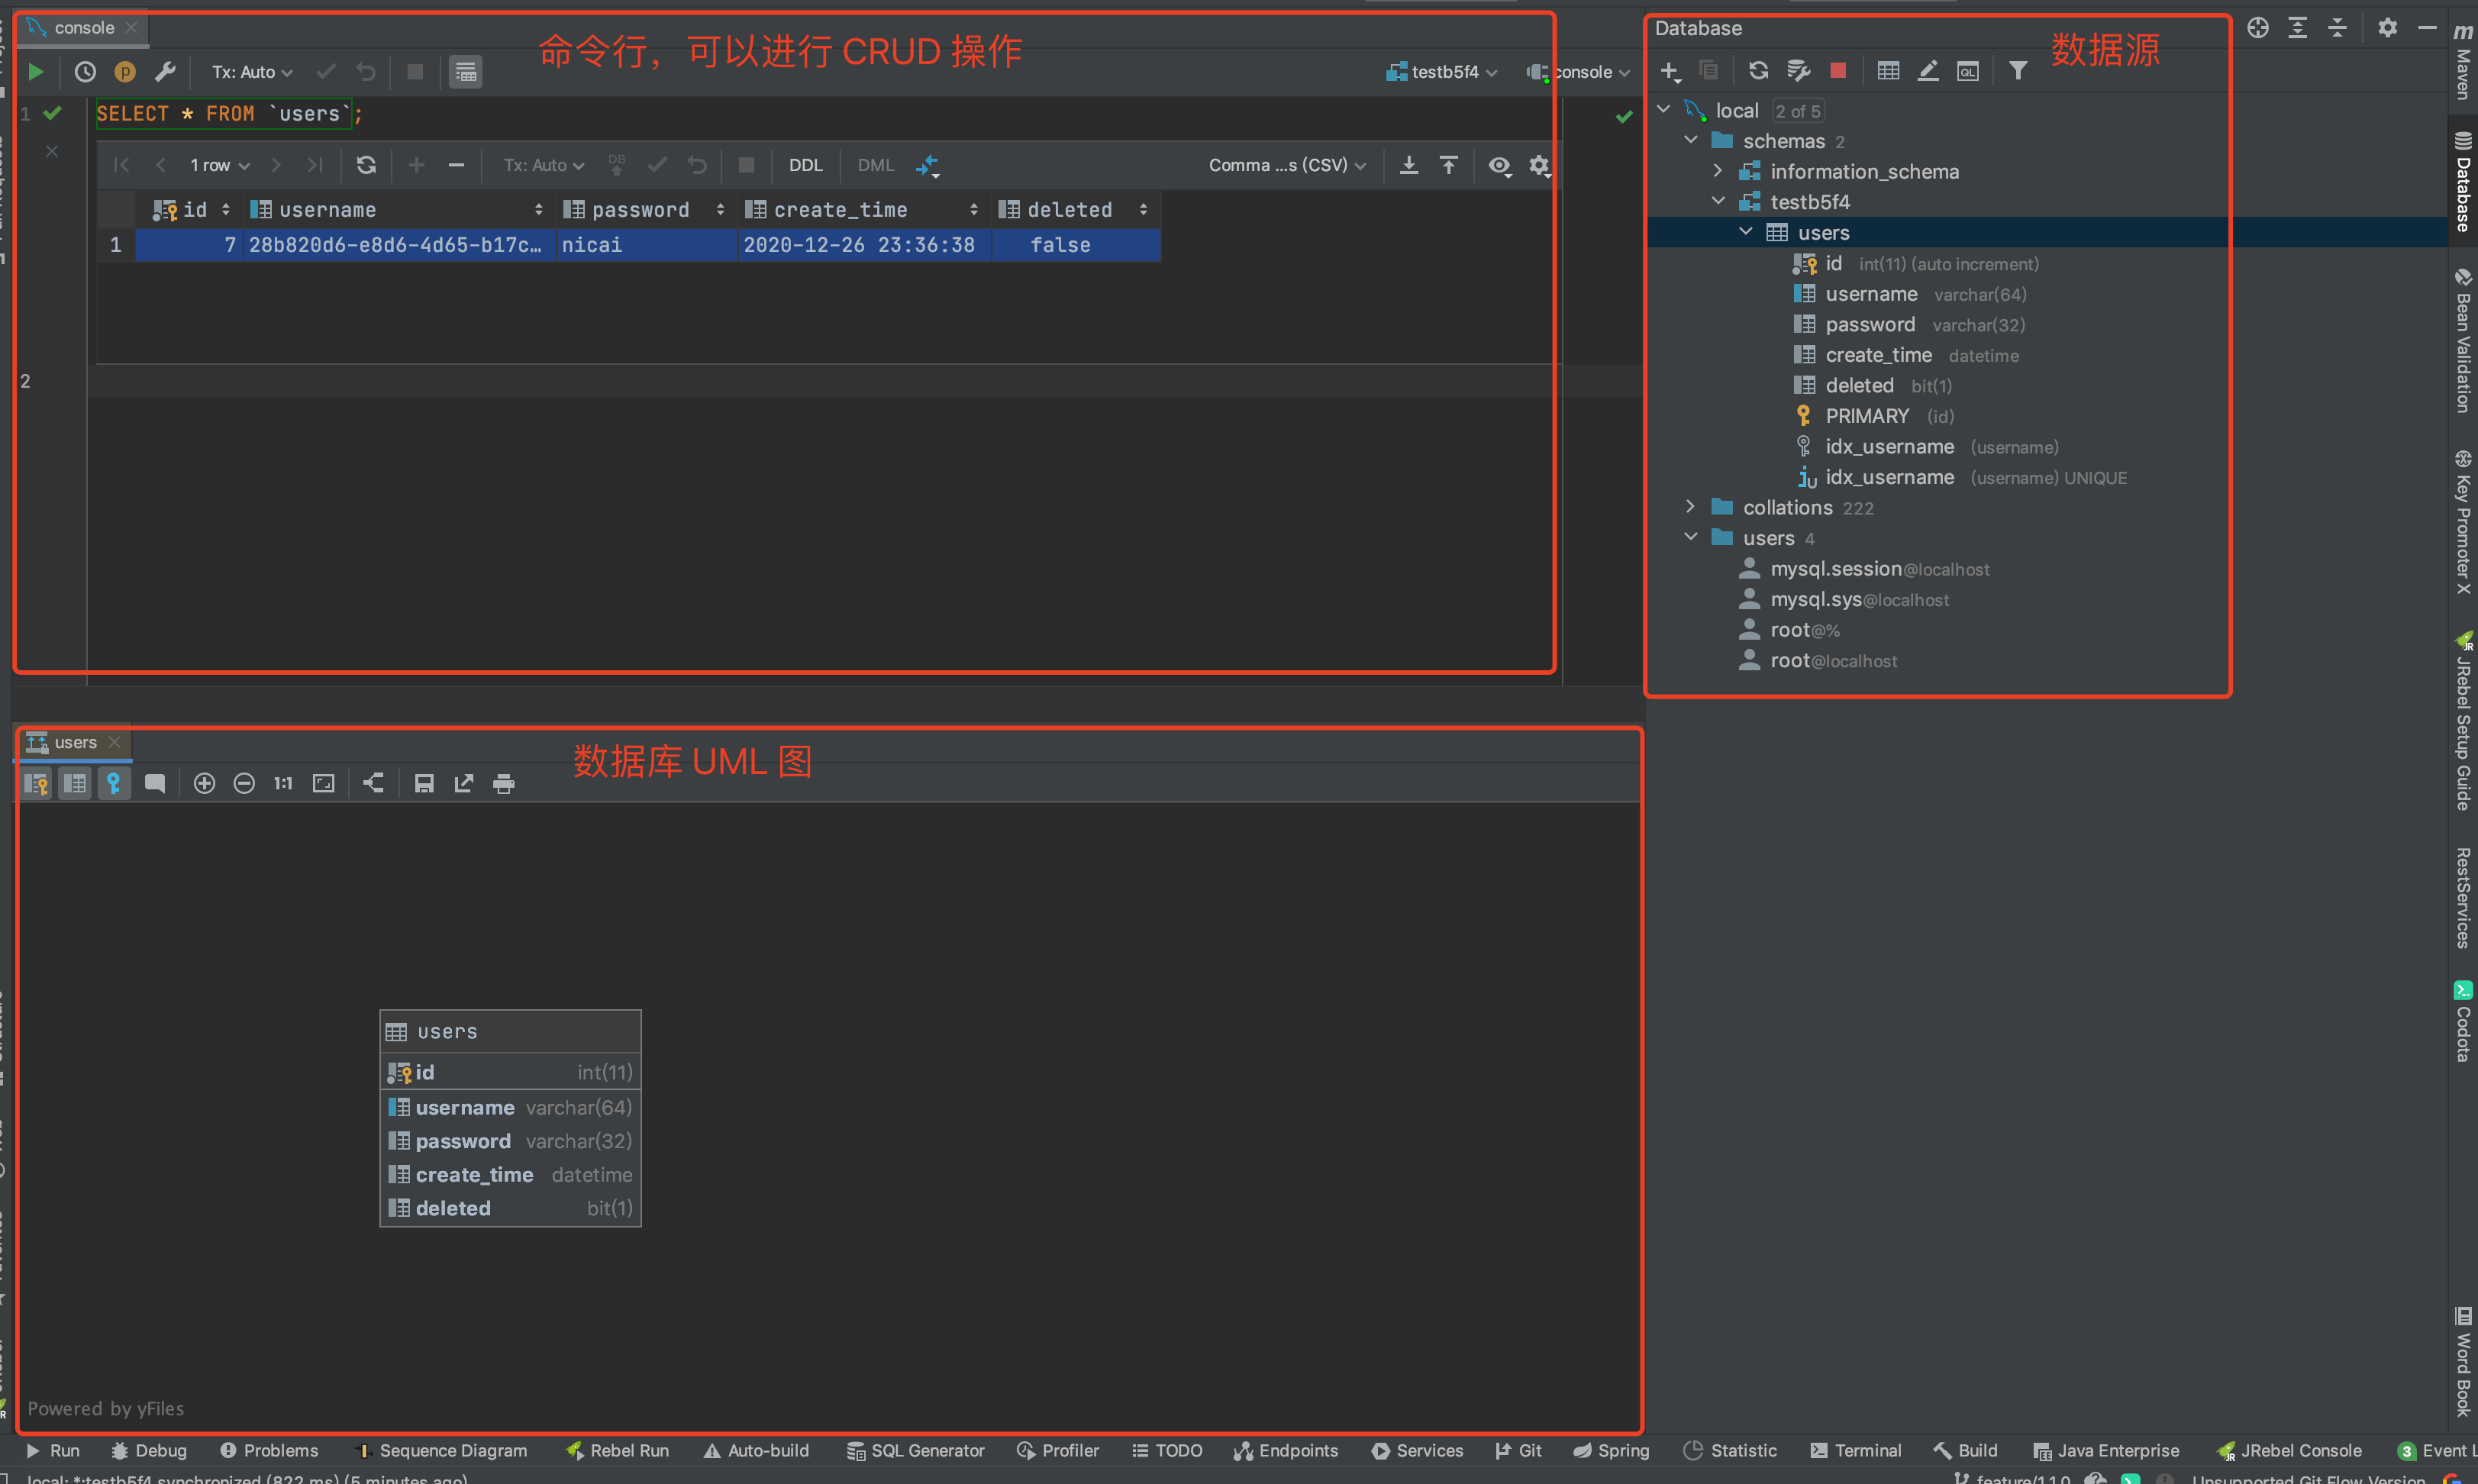Toggle Columns visibility in diagram toolbar
Screen dimensions: 2478x1484
[75, 783]
